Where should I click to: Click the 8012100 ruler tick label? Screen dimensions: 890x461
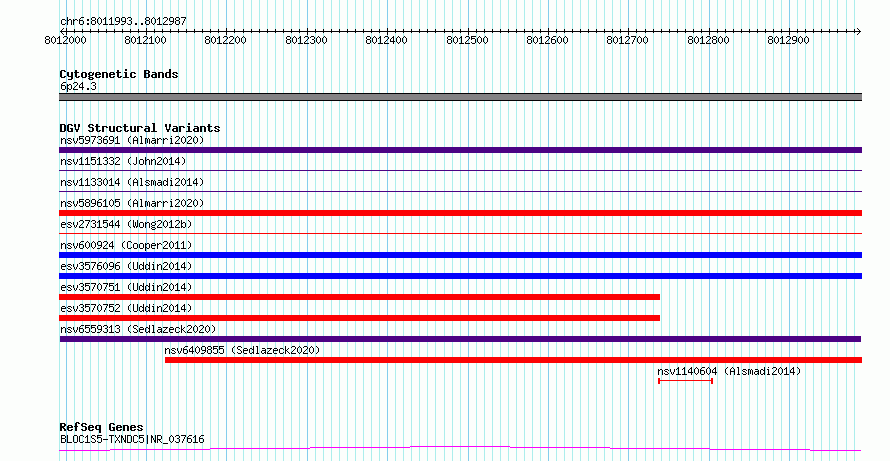146,41
